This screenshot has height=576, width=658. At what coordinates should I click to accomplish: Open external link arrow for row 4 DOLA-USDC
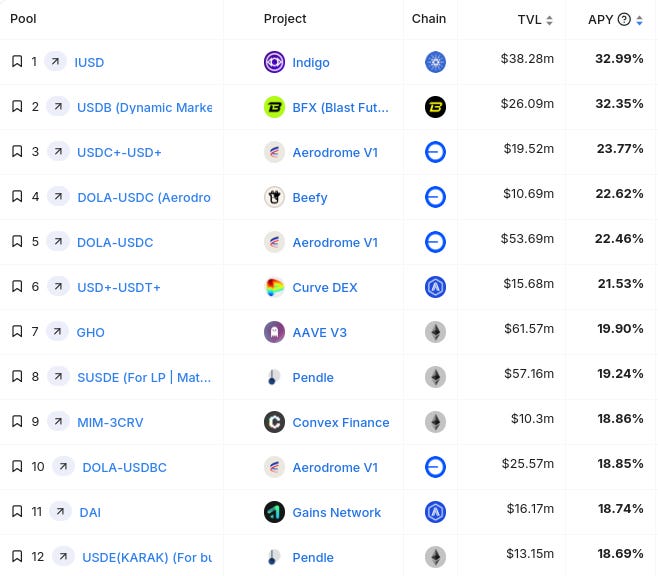(x=58, y=196)
